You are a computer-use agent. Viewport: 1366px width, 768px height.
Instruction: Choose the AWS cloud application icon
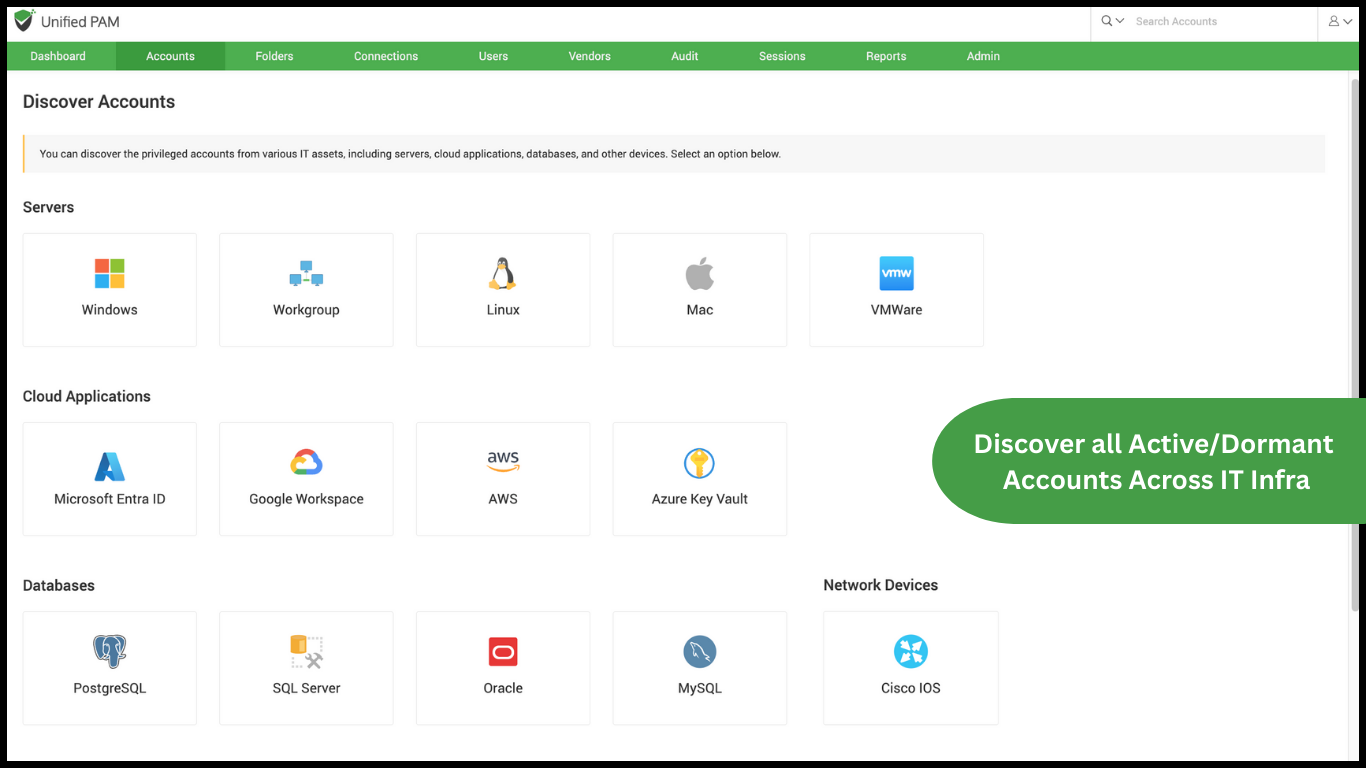point(502,463)
